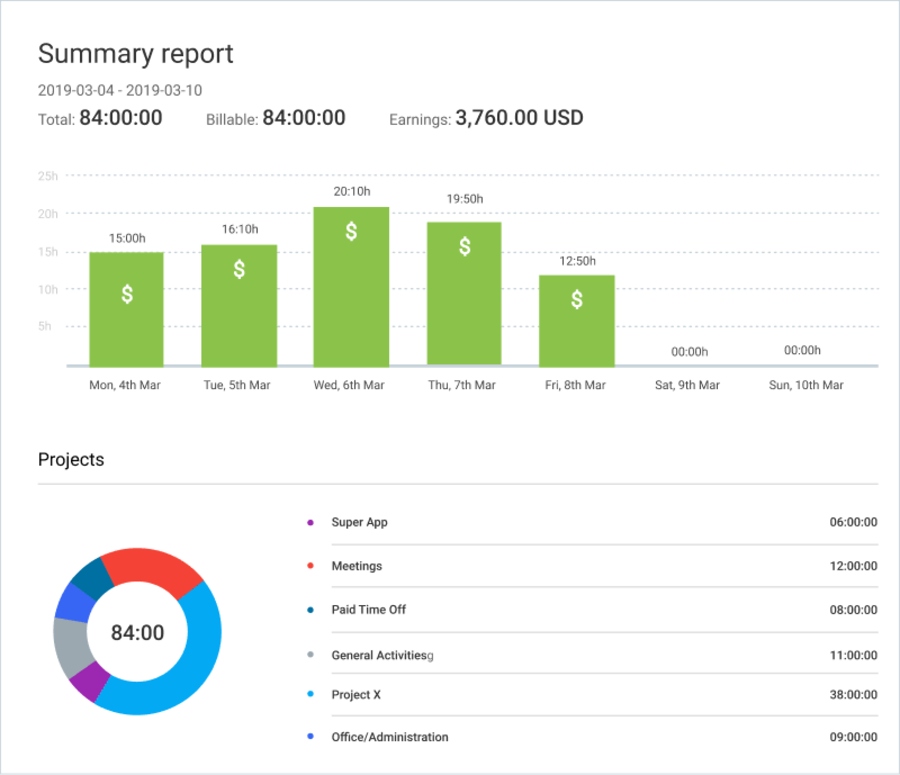Click the dollar icon on Wednesday's tallest bar
The width and height of the screenshot is (900, 775).
[x=351, y=231]
